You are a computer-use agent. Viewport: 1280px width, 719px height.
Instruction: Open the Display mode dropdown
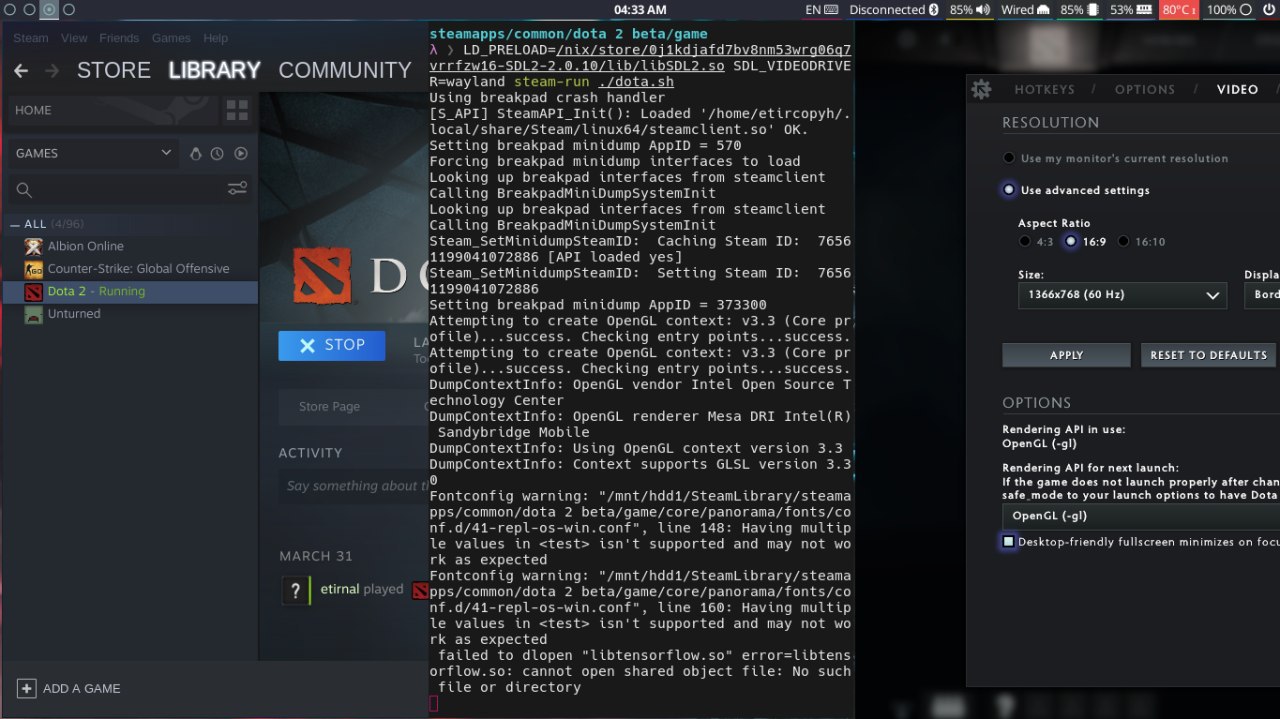[x=1261, y=295]
